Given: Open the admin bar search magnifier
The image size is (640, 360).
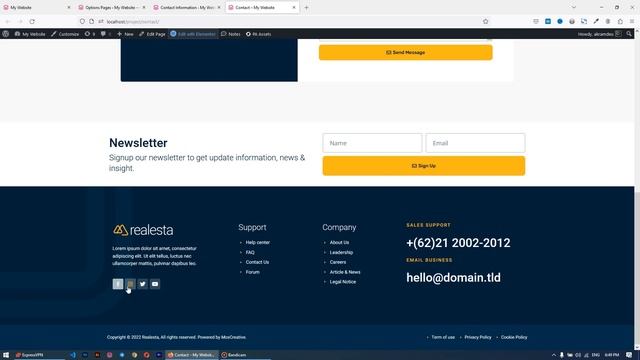Looking at the screenshot, I should point(629,34).
